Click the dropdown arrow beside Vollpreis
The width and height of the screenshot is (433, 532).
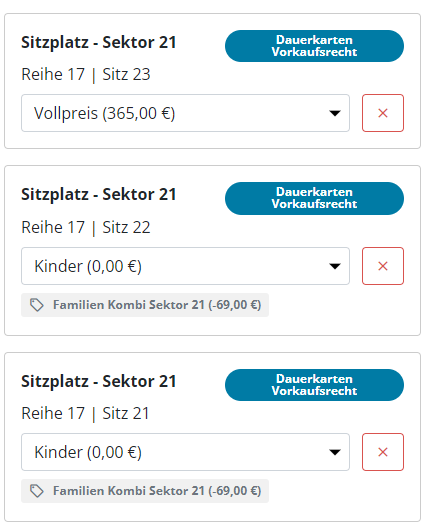[x=335, y=113]
